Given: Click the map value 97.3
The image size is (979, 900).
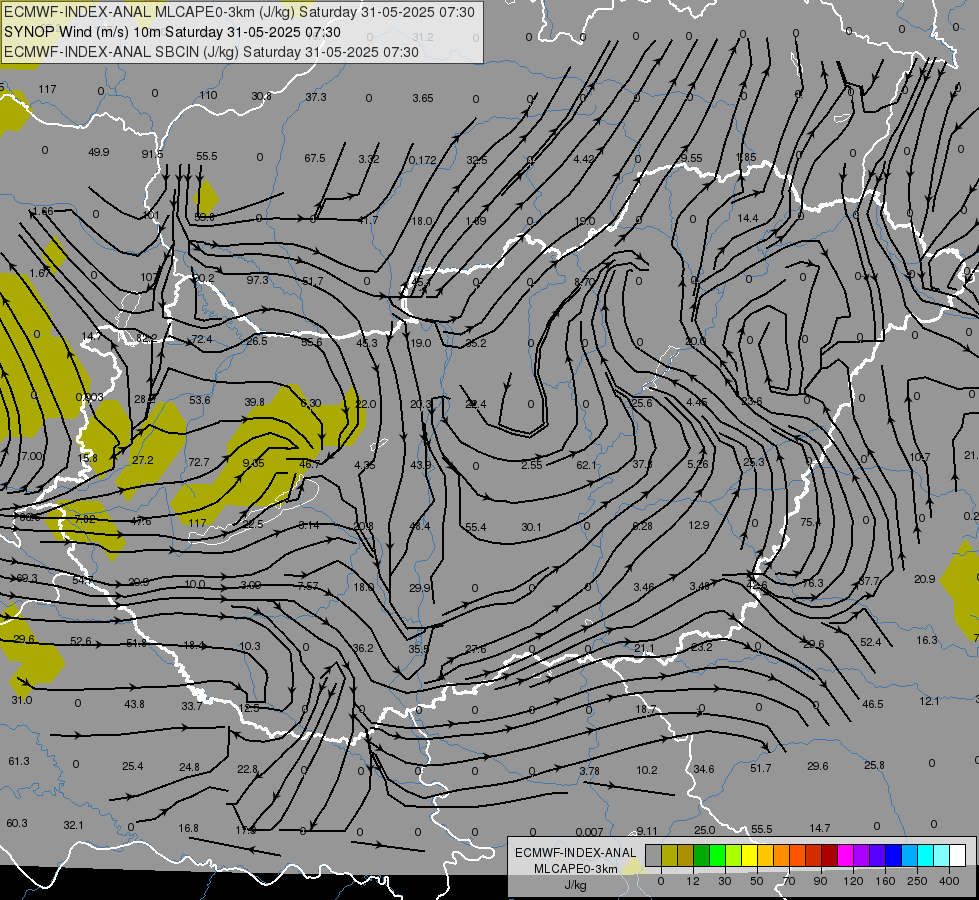Looking at the screenshot, I should pos(257,280).
